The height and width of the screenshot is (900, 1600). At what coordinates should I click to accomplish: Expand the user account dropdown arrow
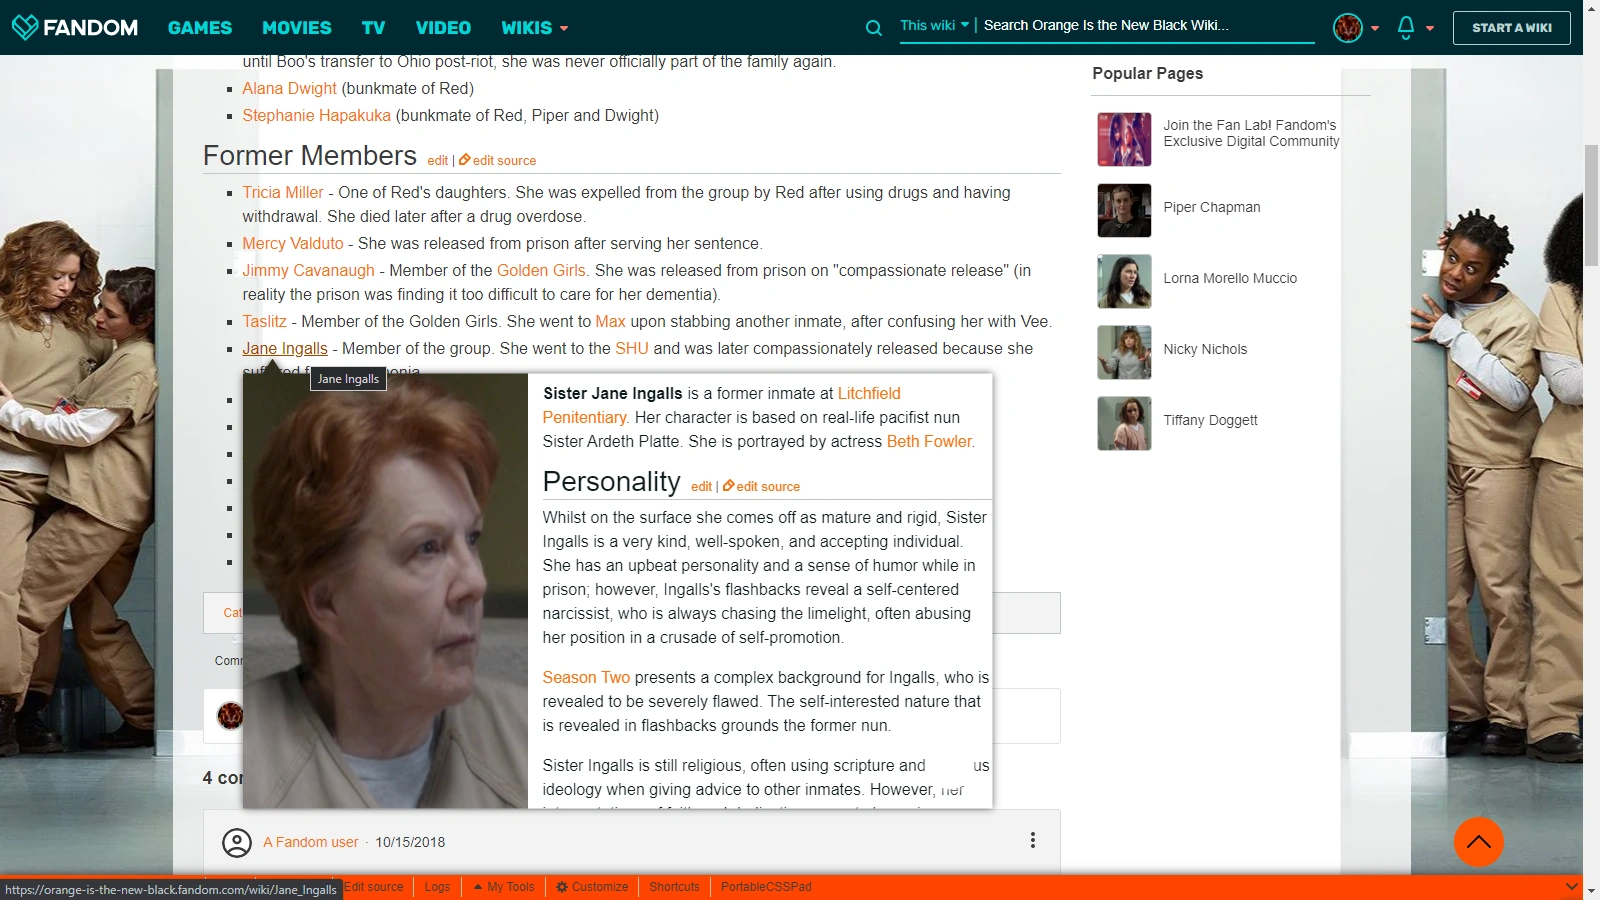(x=1375, y=28)
